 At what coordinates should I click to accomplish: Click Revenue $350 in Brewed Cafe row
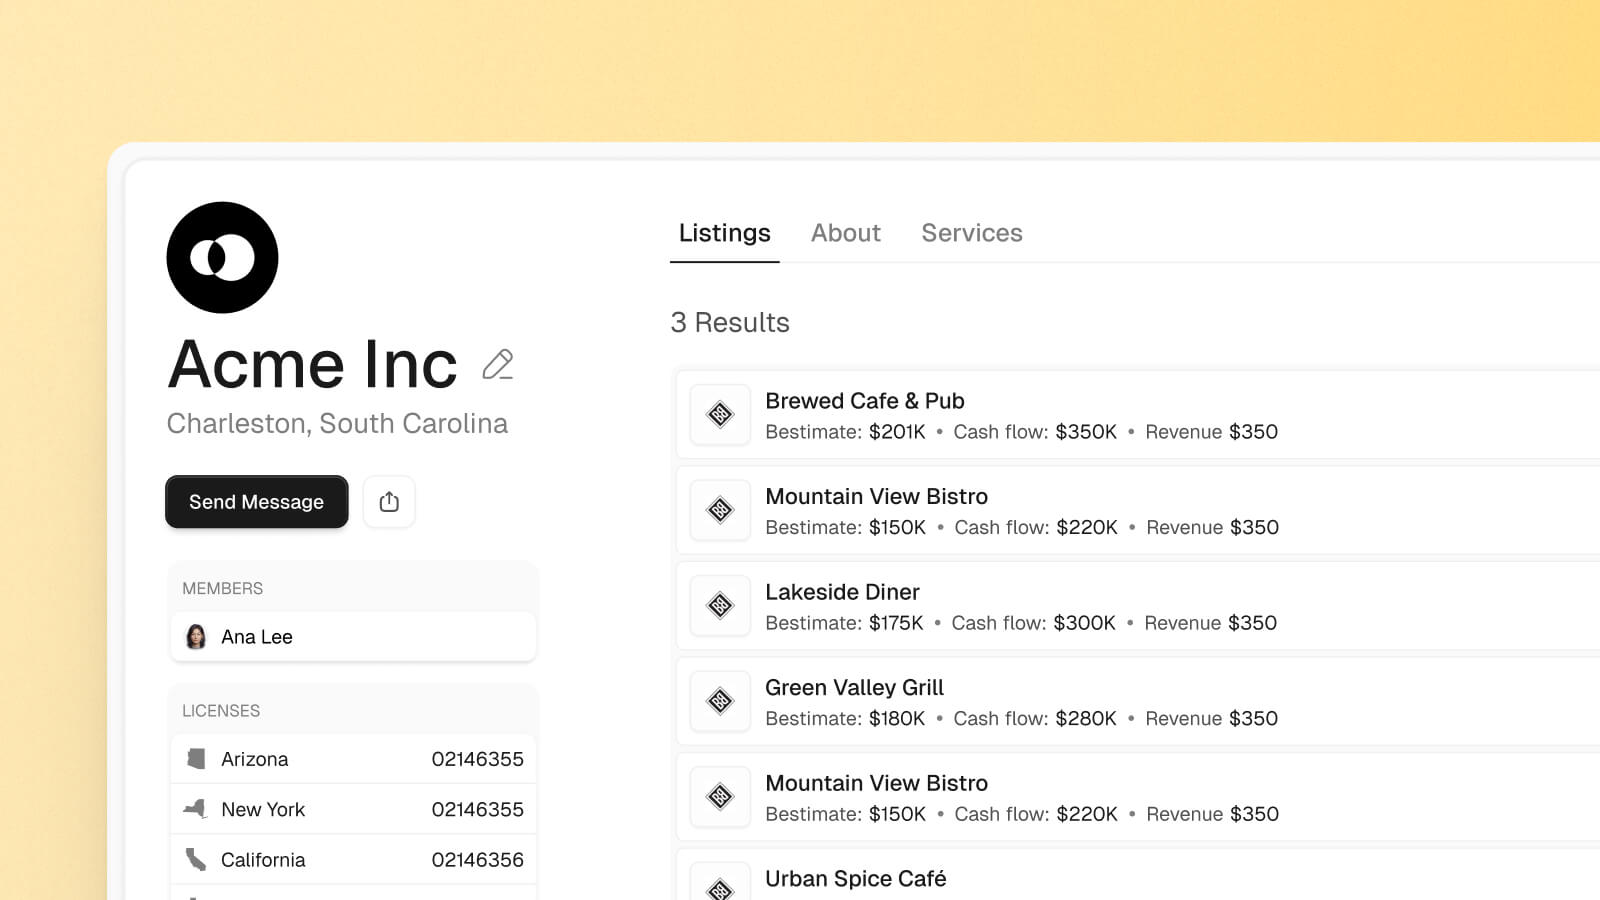point(1211,432)
